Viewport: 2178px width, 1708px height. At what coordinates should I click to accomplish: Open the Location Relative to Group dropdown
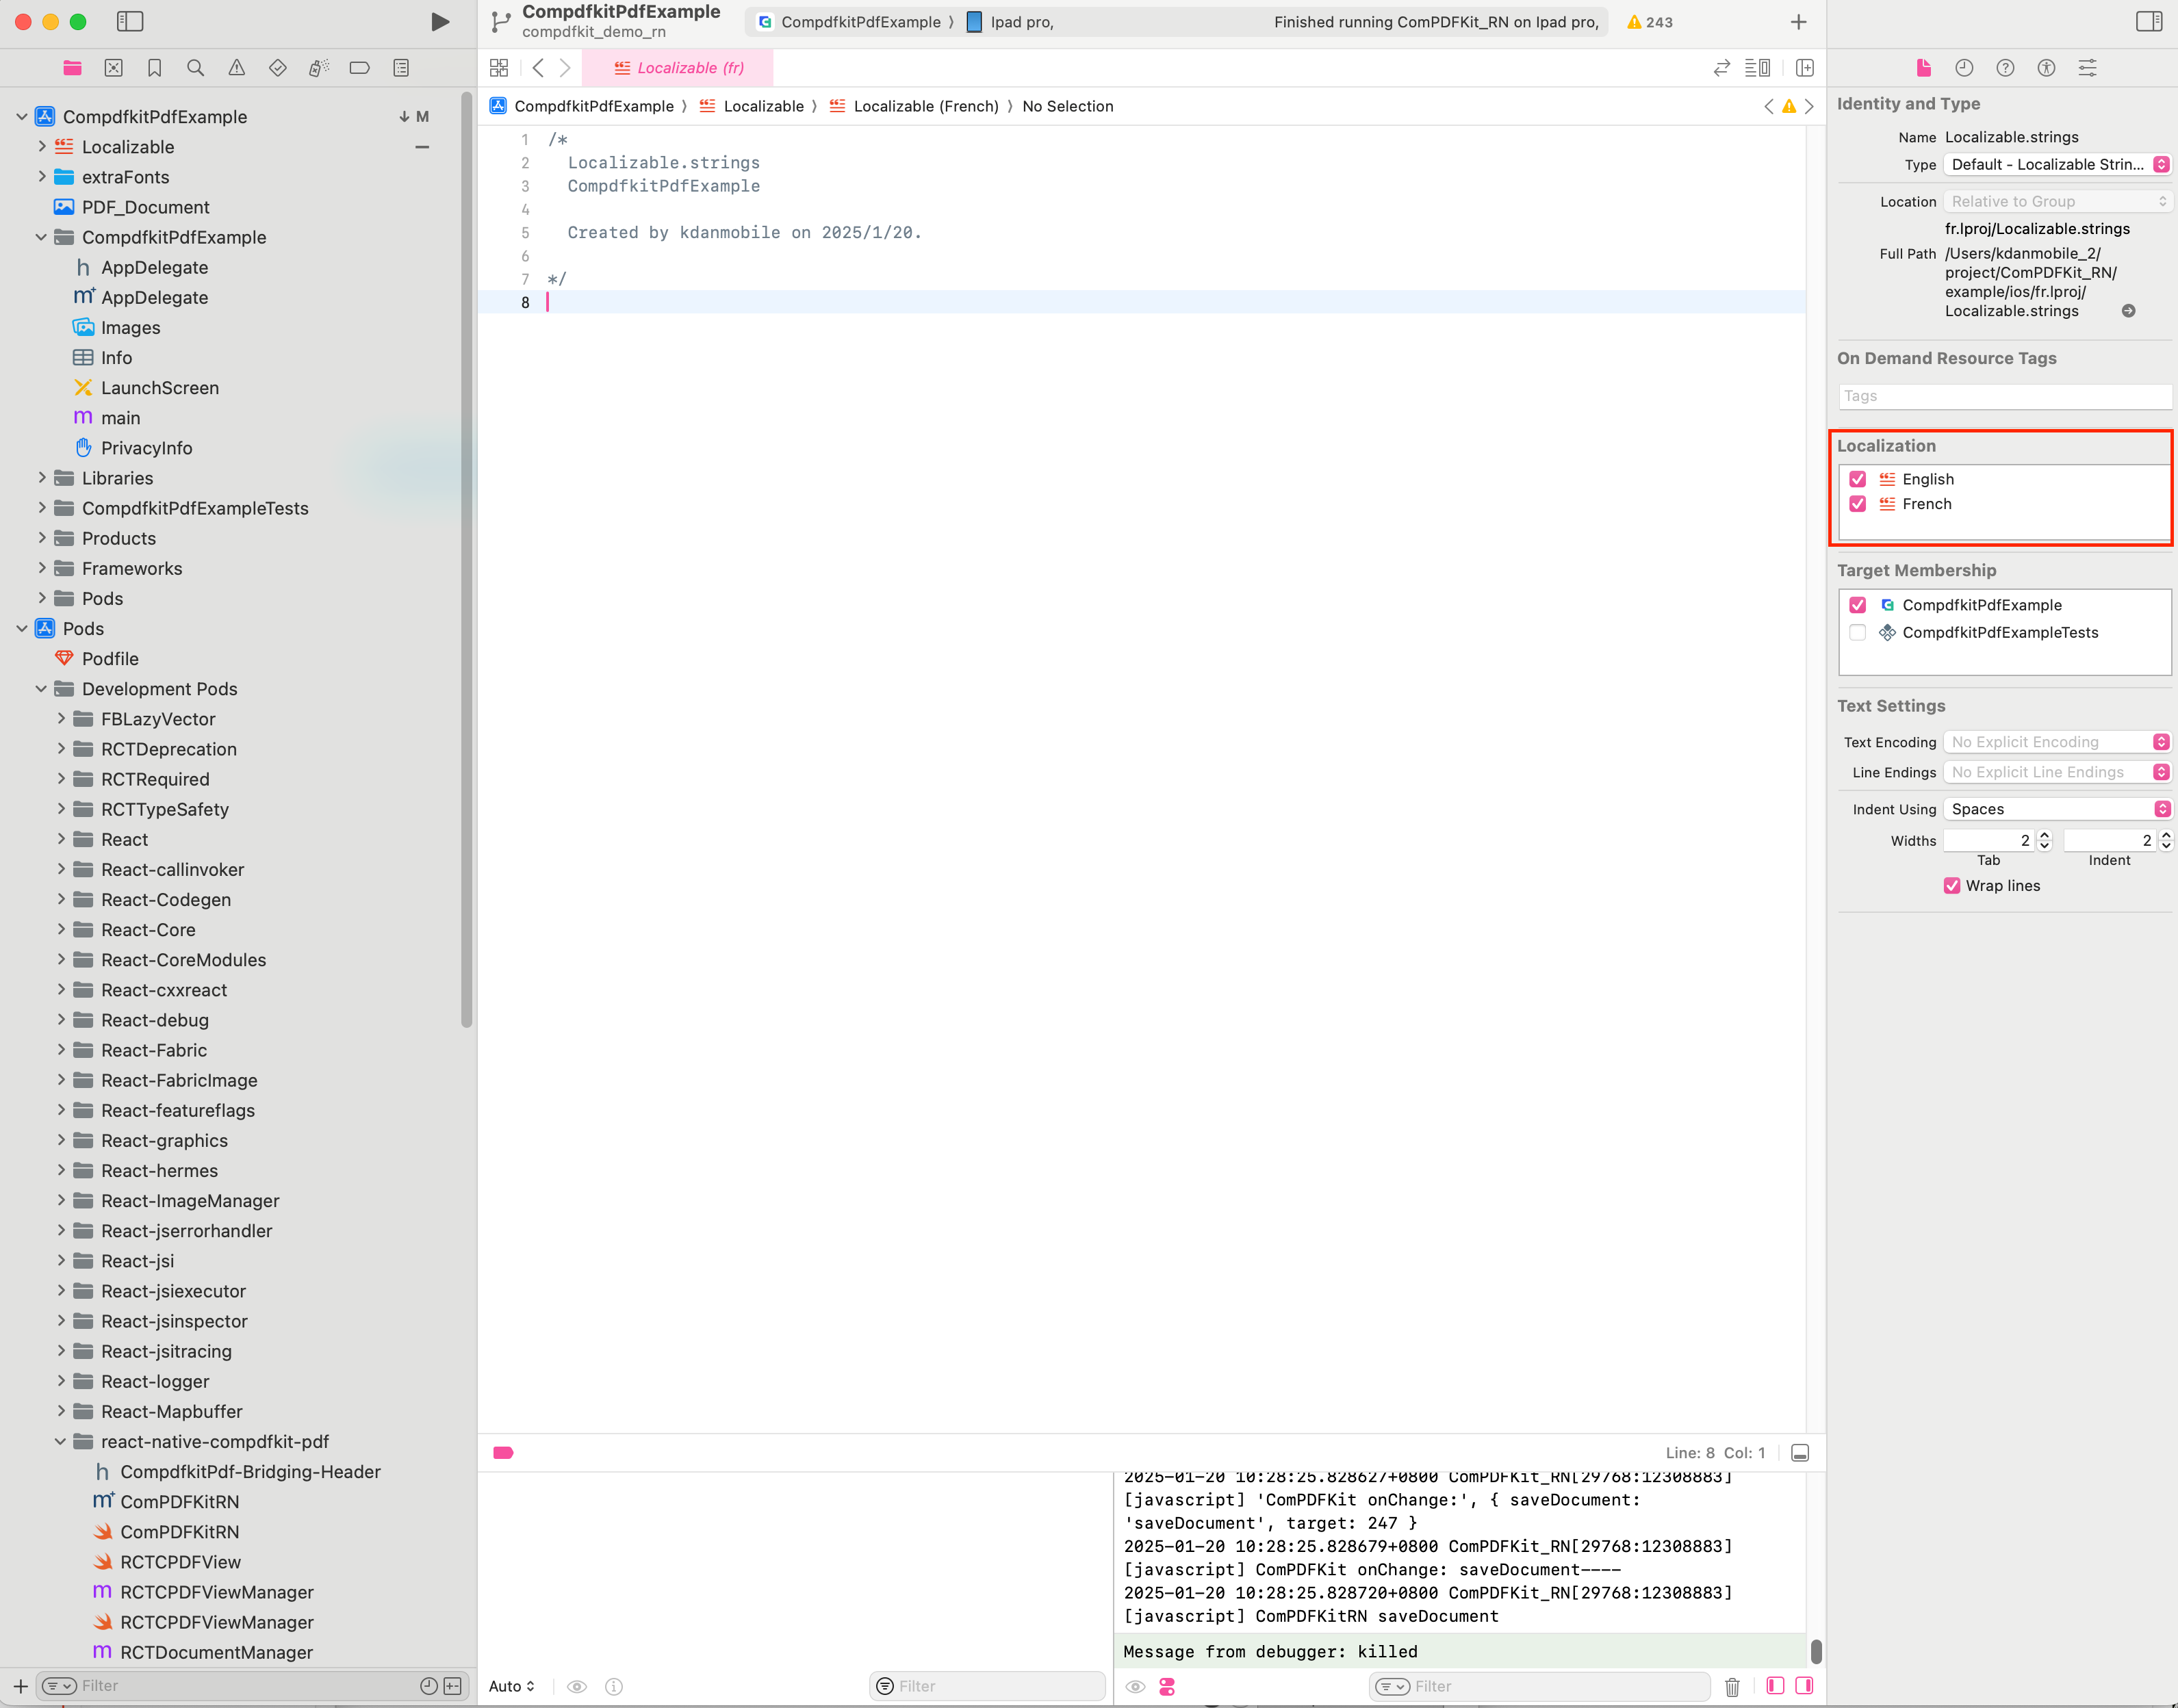coord(2058,201)
